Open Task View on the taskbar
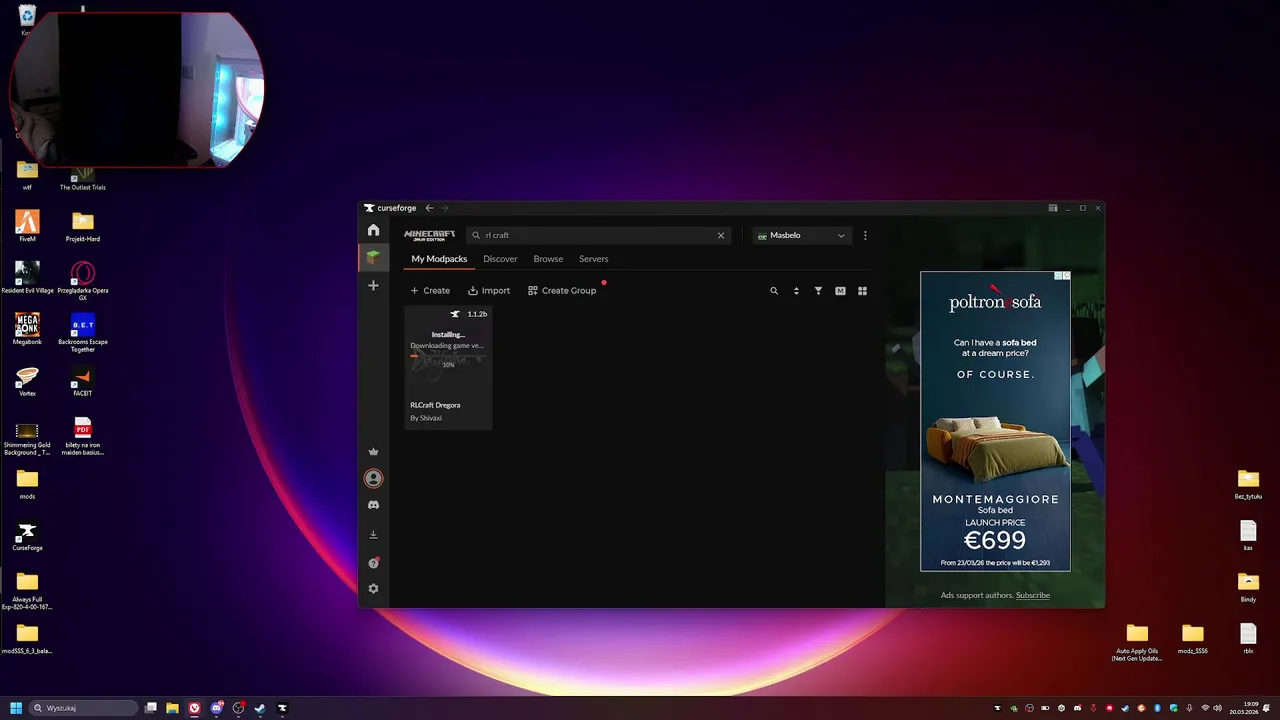The width and height of the screenshot is (1280, 720). coord(151,708)
